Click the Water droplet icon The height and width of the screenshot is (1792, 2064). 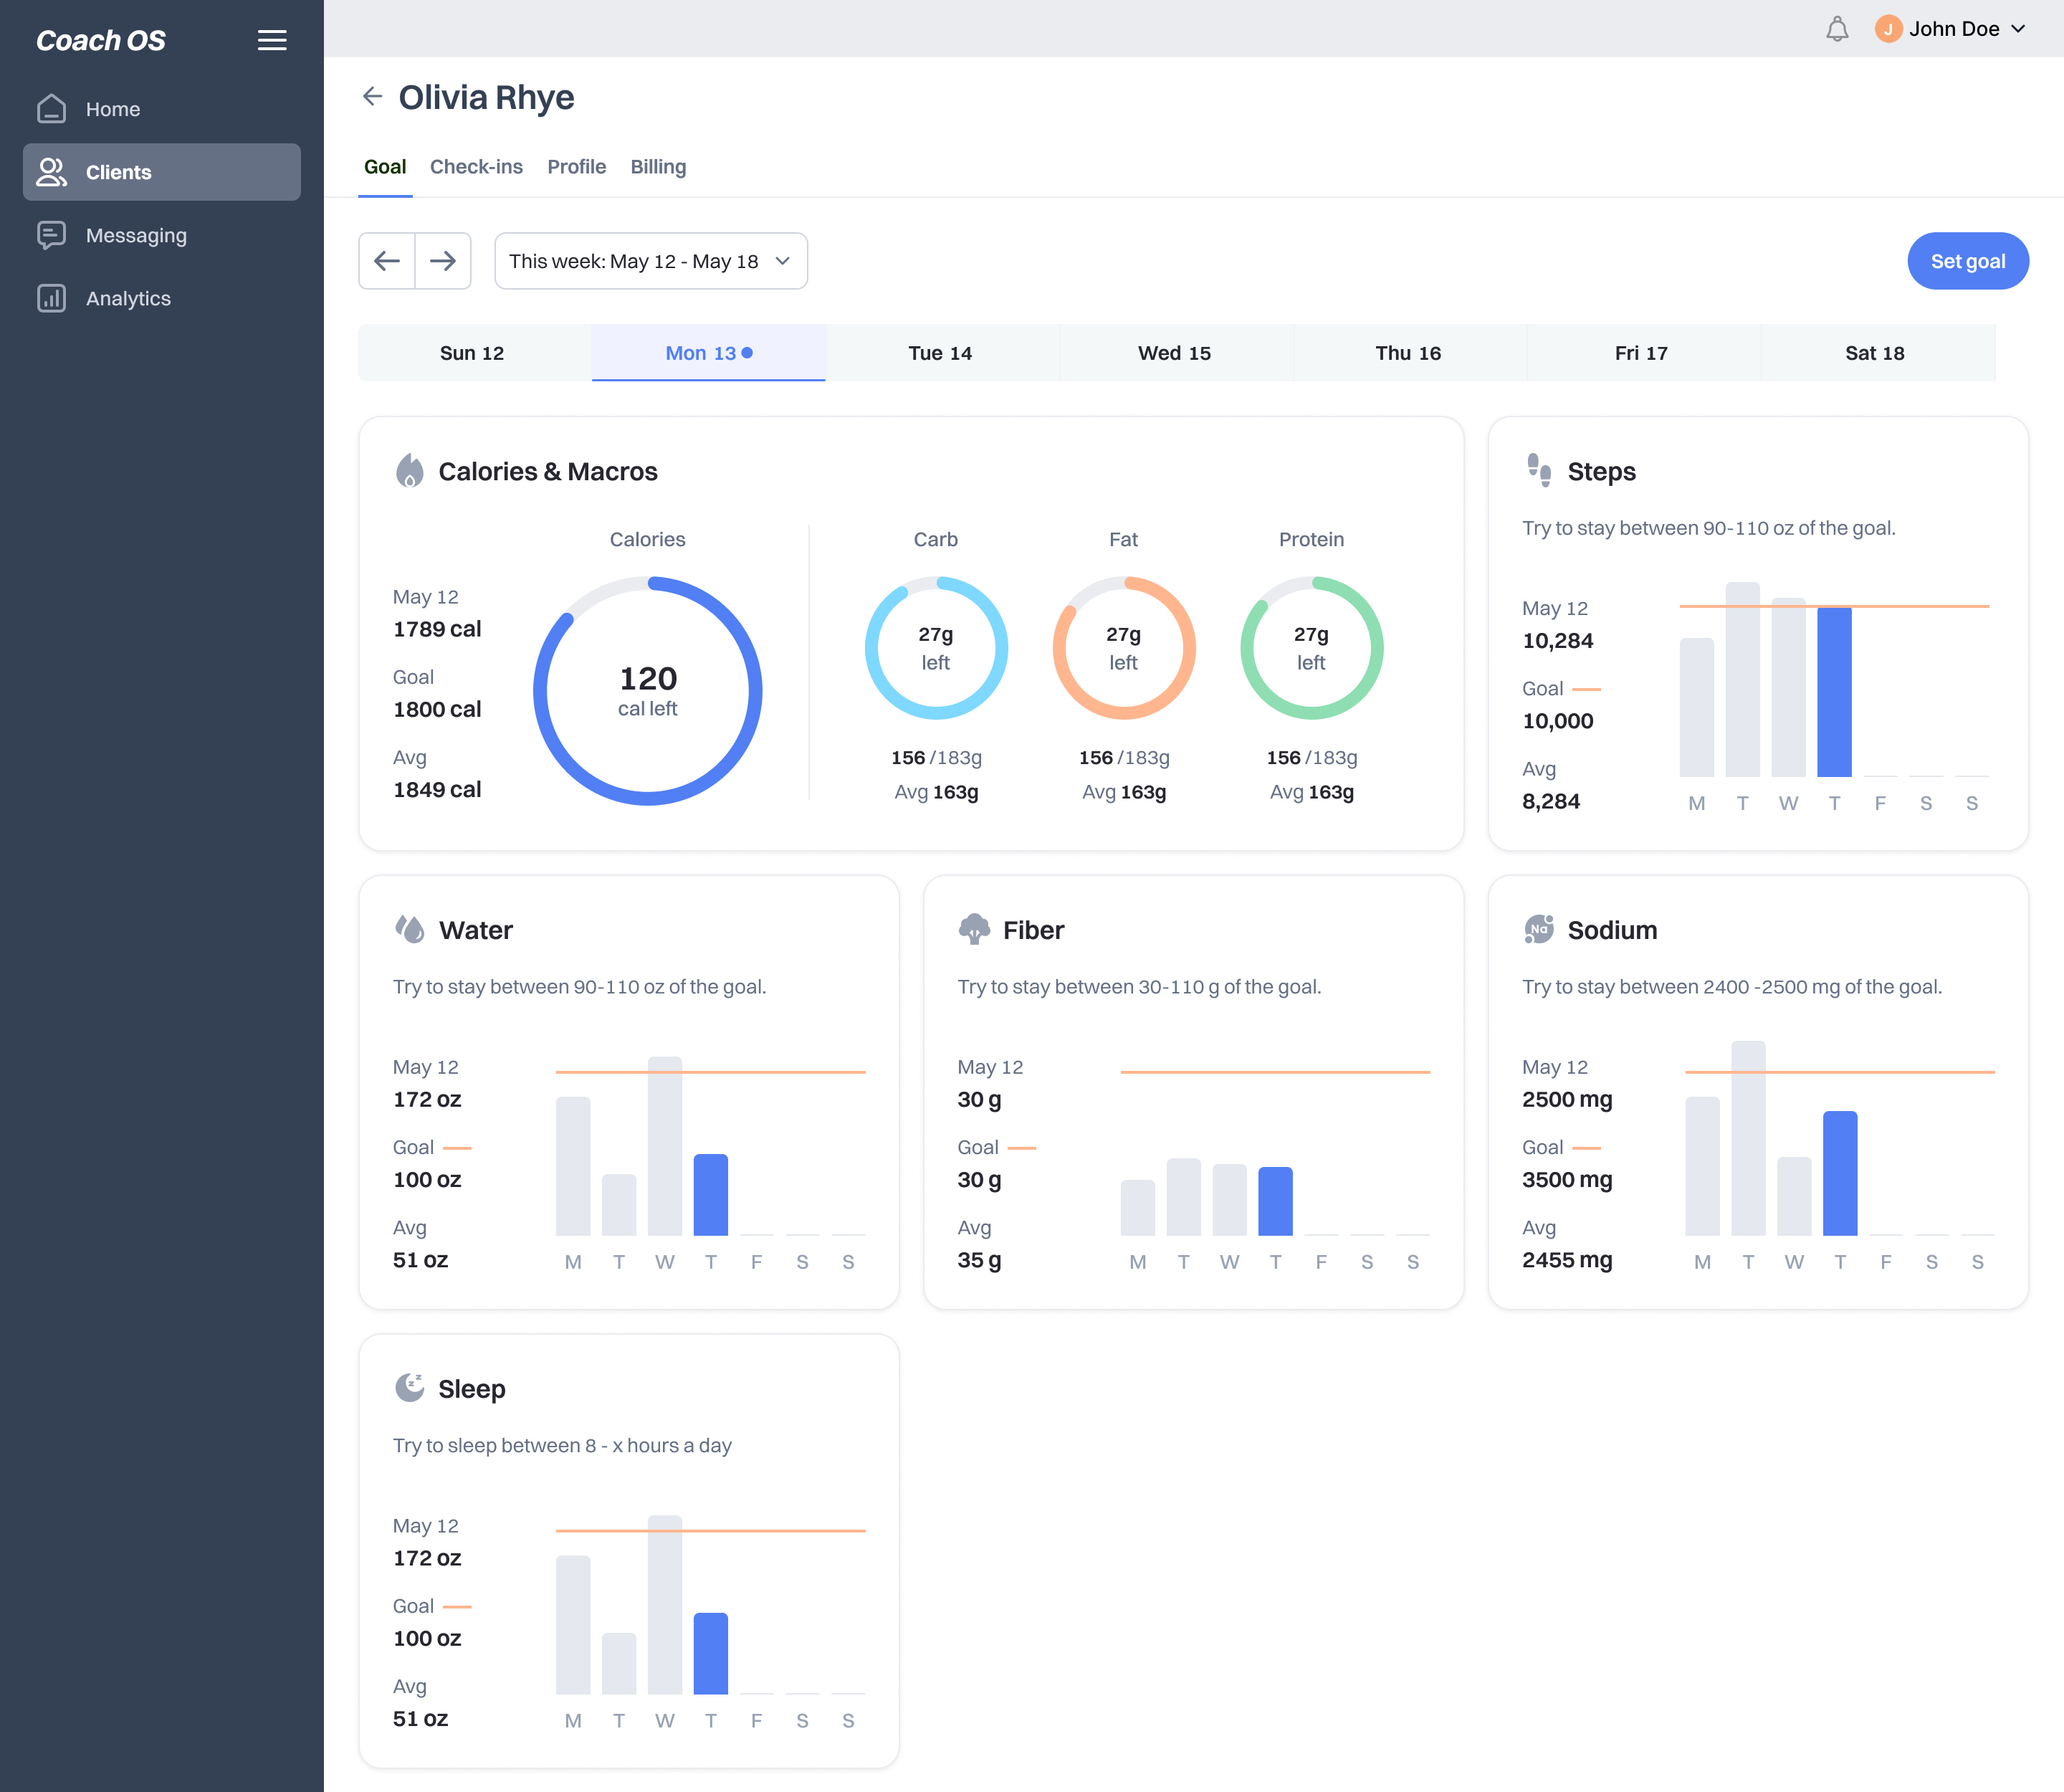pyautogui.click(x=409, y=929)
